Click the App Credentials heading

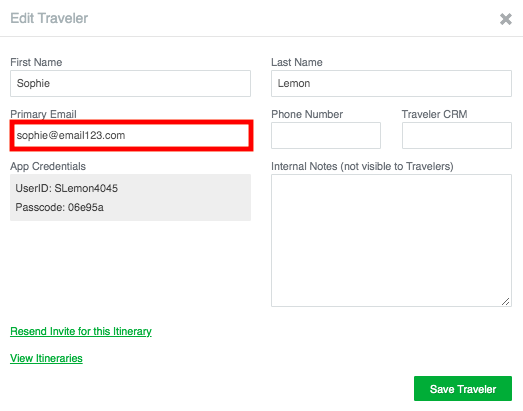tap(48, 166)
